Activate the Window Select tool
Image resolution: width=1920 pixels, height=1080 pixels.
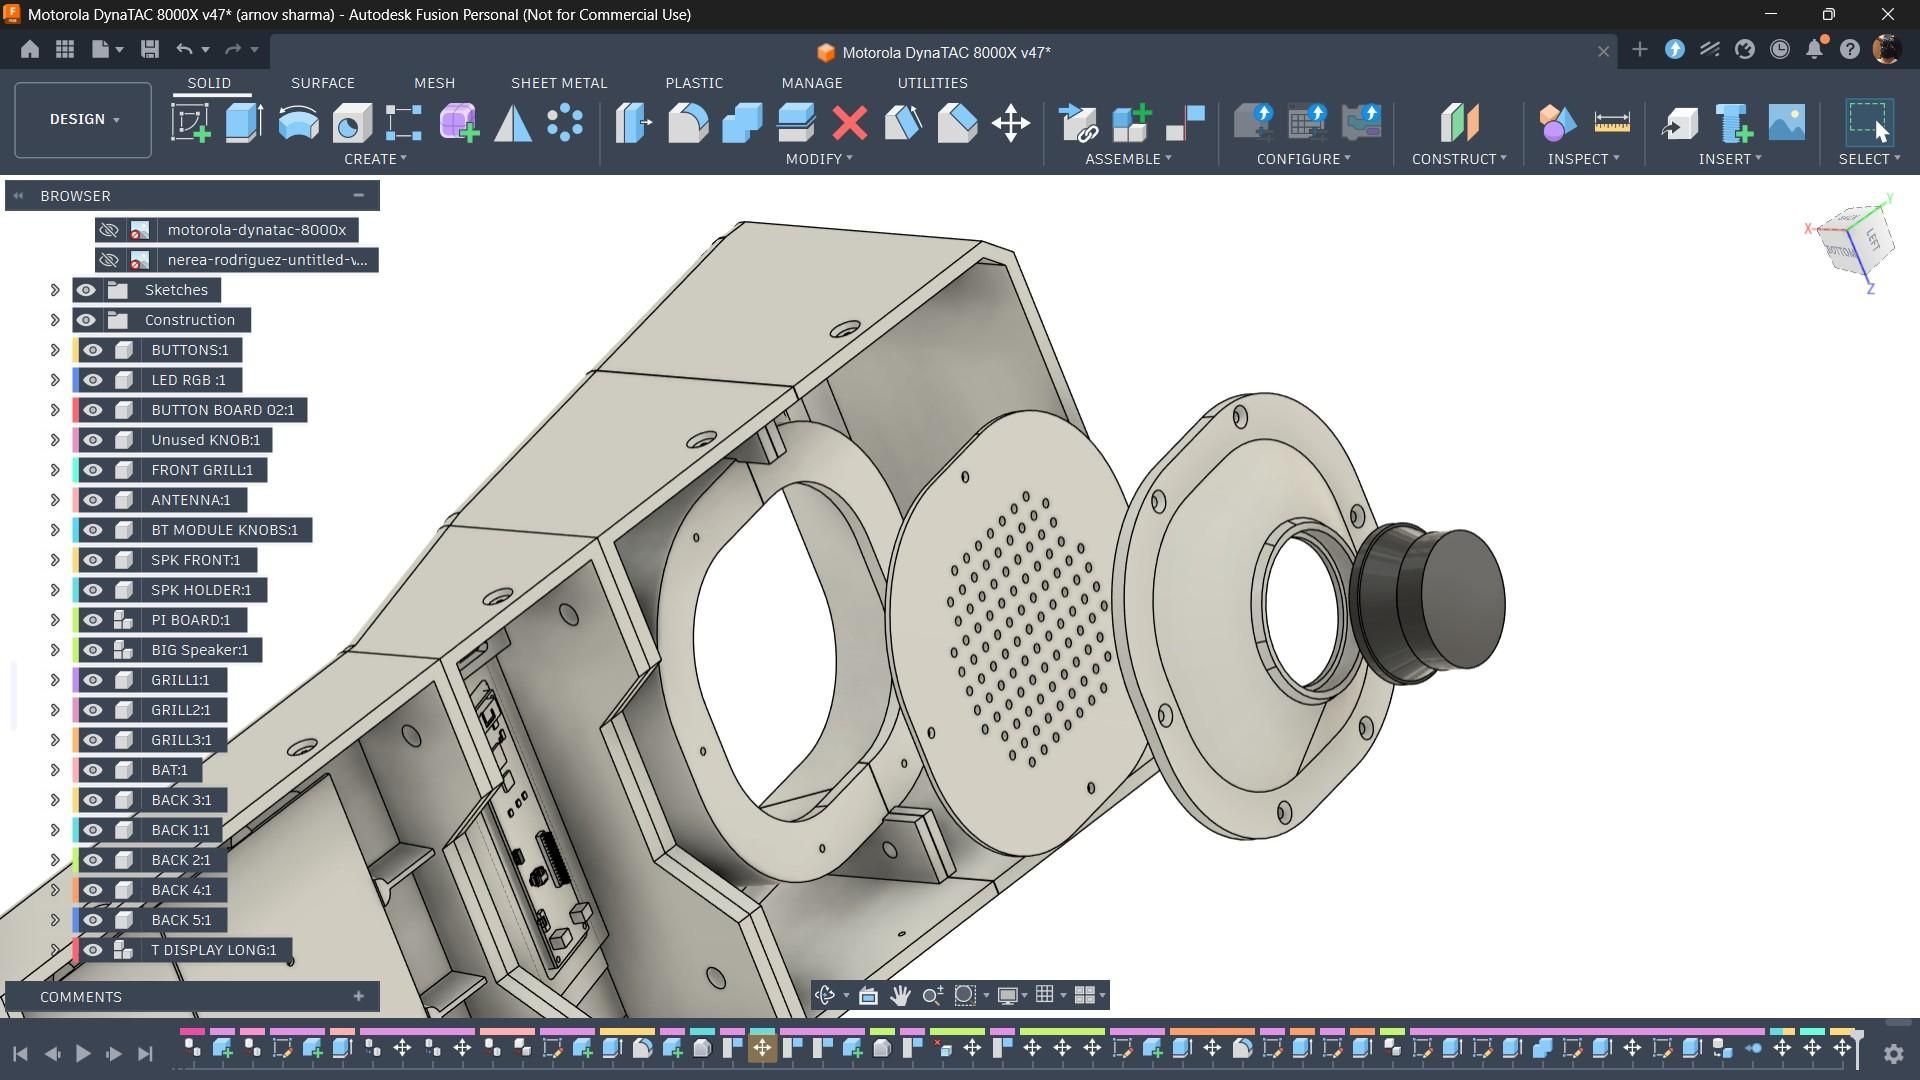[1869, 123]
